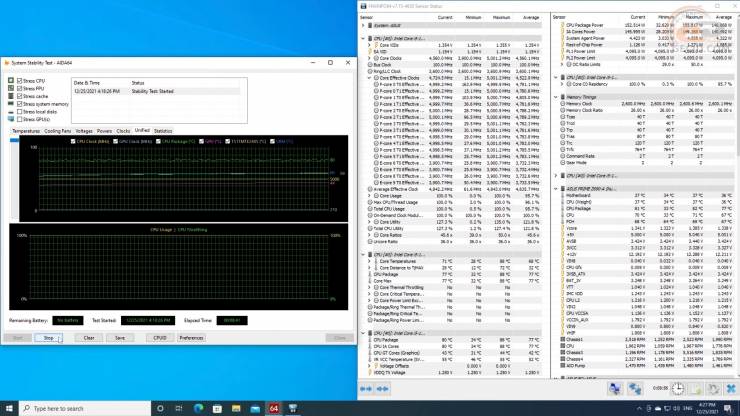Open the notification center icon
Image resolution: width=740 pixels, height=416 pixels.
click(728, 408)
